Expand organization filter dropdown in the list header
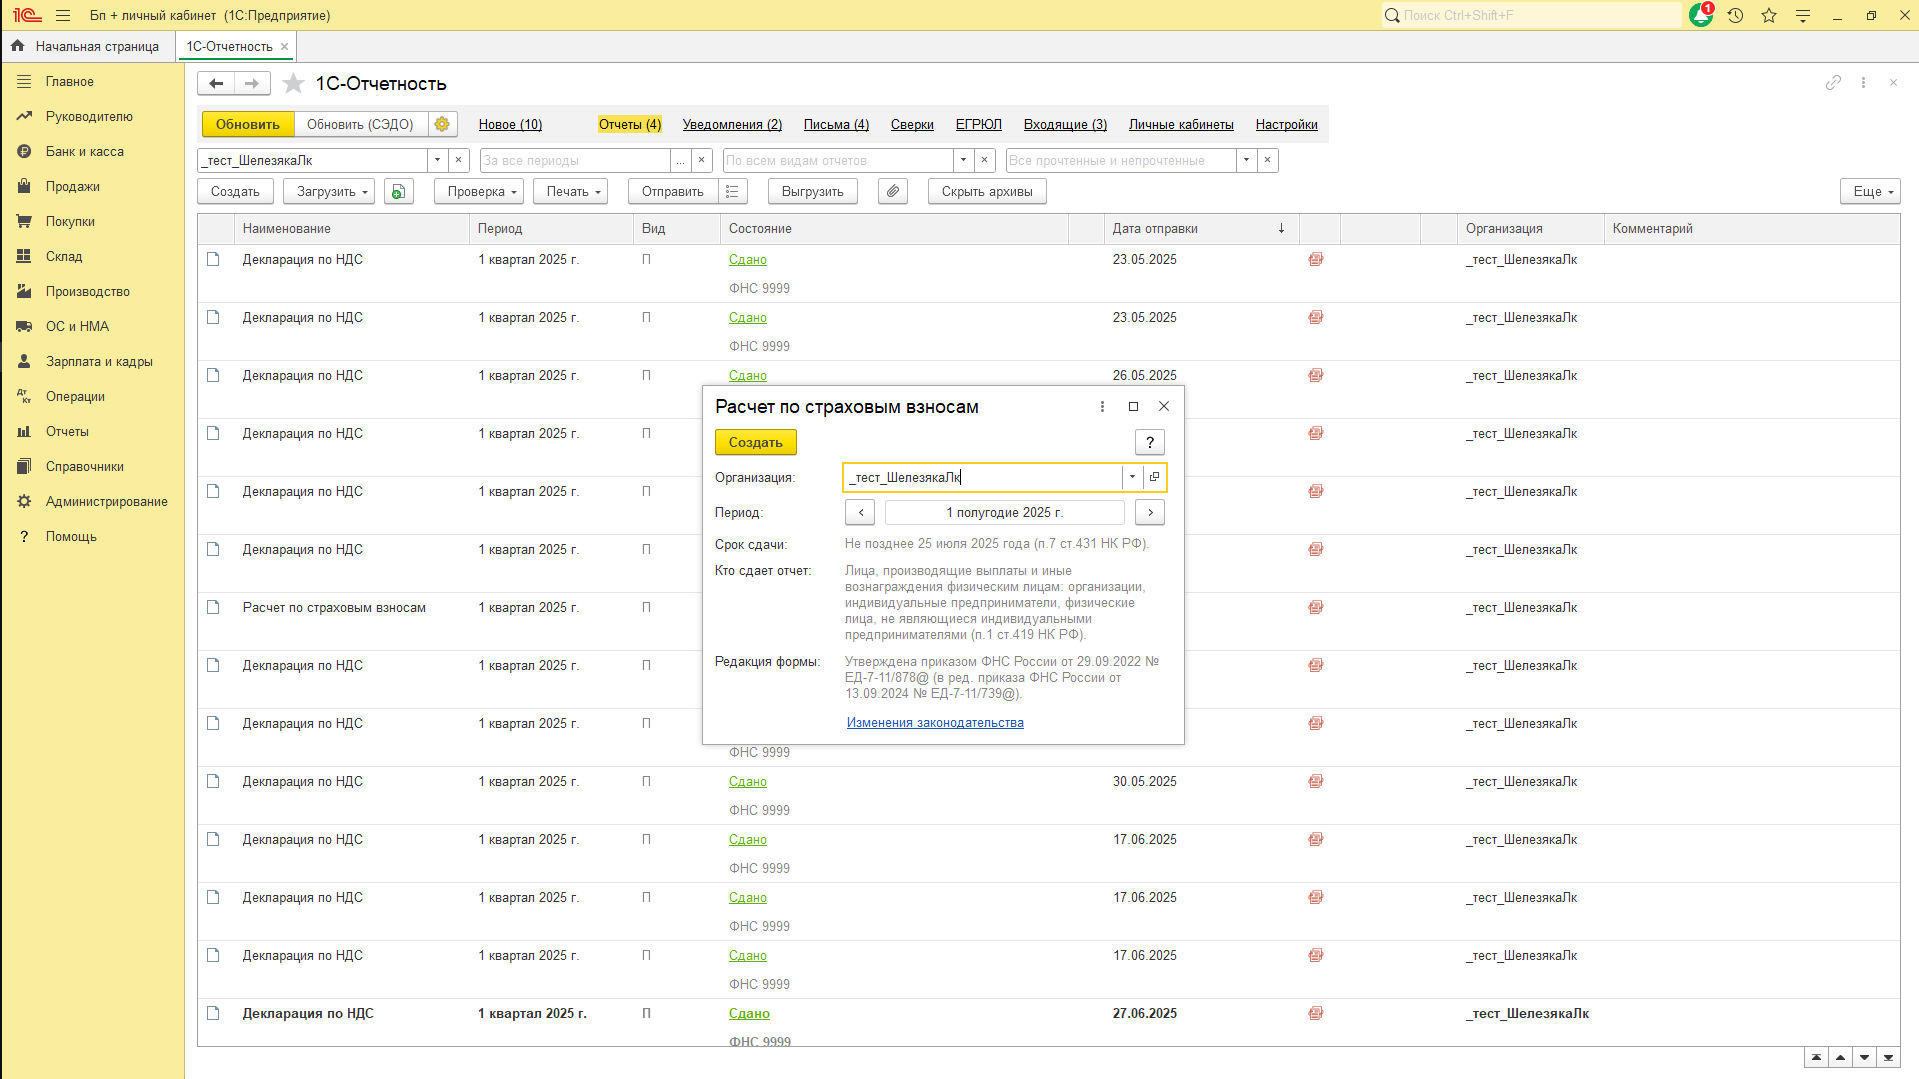The width and height of the screenshot is (1919, 1079). 437,160
